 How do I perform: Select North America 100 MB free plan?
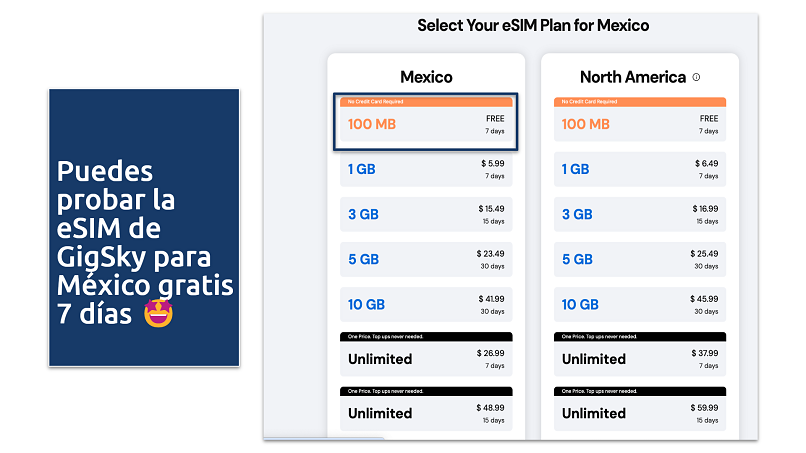(x=640, y=124)
